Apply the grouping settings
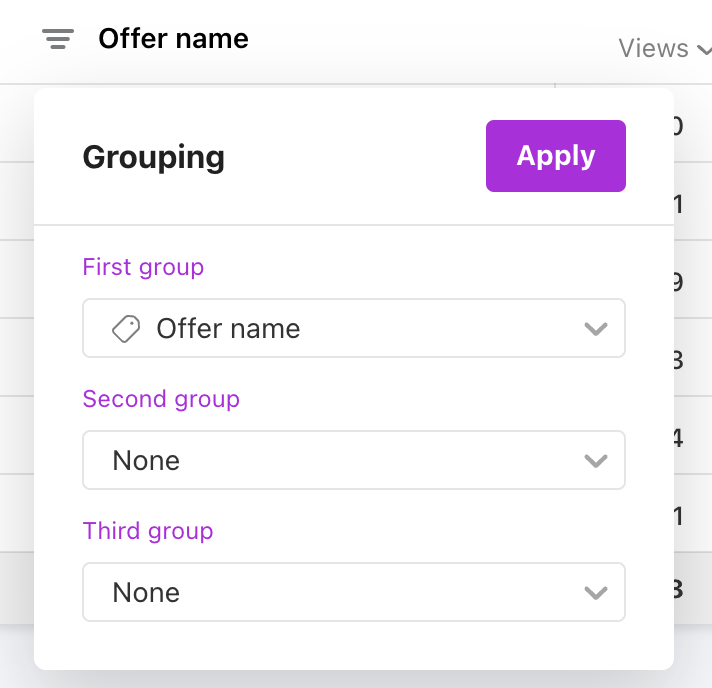The height and width of the screenshot is (688, 712). pos(556,156)
